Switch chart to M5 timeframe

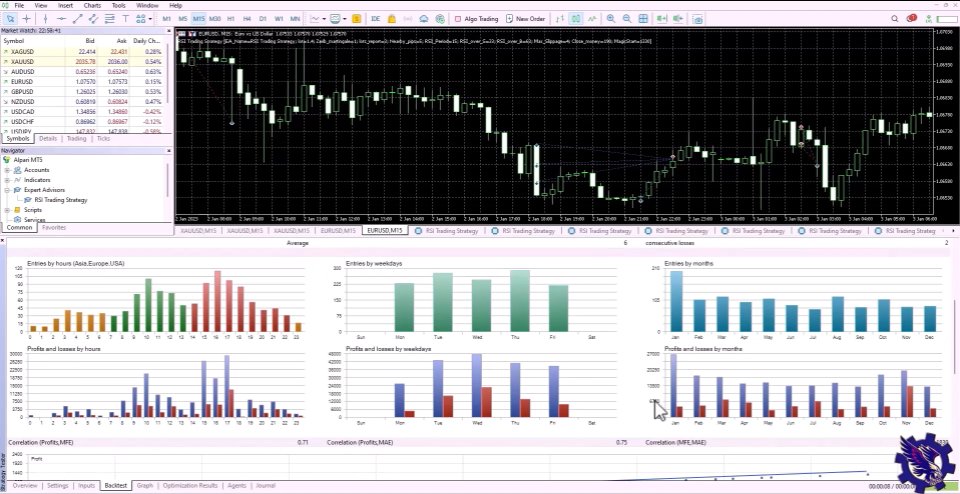[x=182, y=19]
